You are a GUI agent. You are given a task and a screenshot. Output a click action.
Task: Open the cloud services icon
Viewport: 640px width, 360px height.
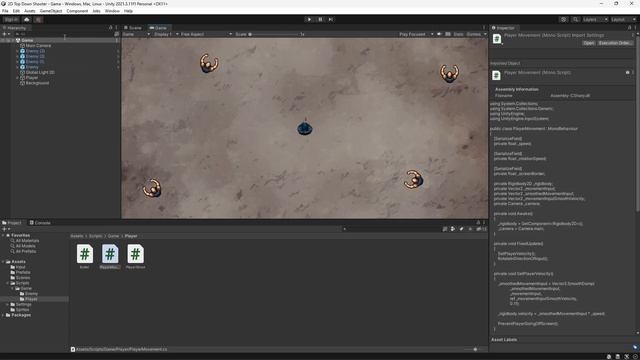27,20
